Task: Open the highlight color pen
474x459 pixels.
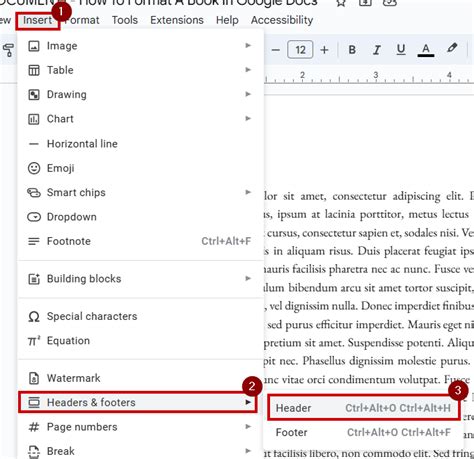Action: point(452,48)
